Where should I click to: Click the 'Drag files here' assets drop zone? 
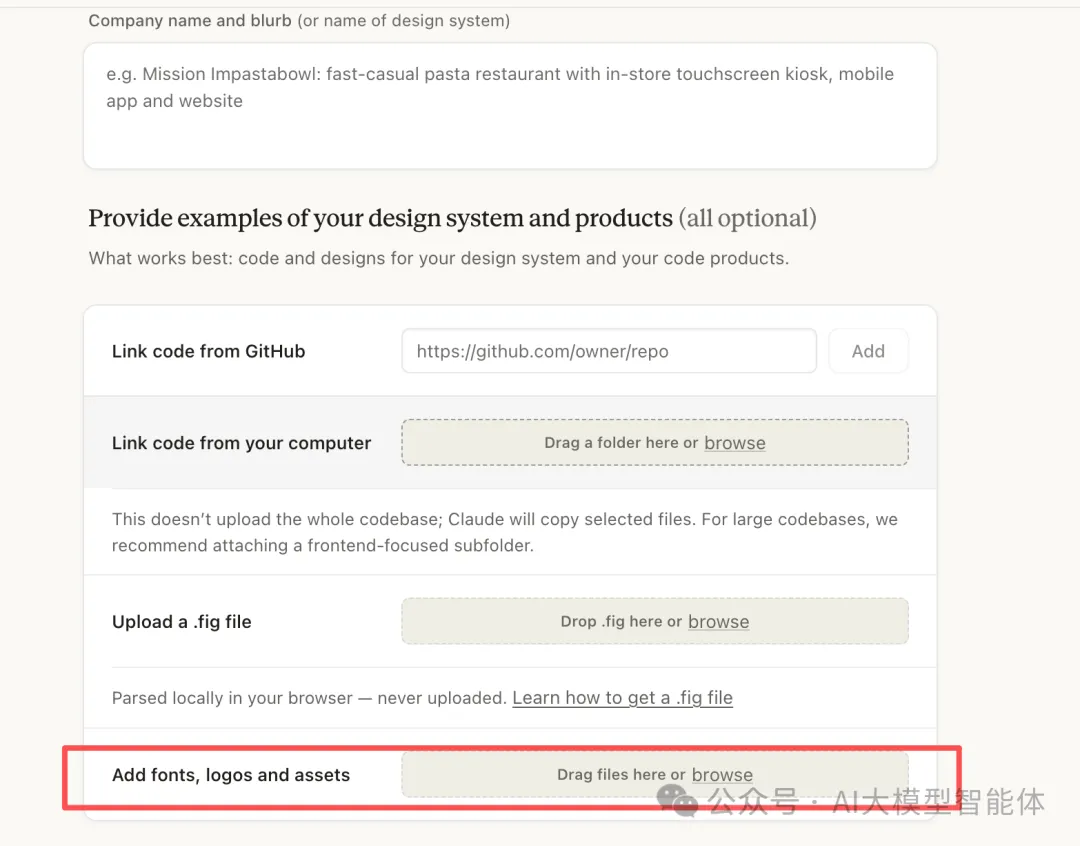(x=655, y=774)
